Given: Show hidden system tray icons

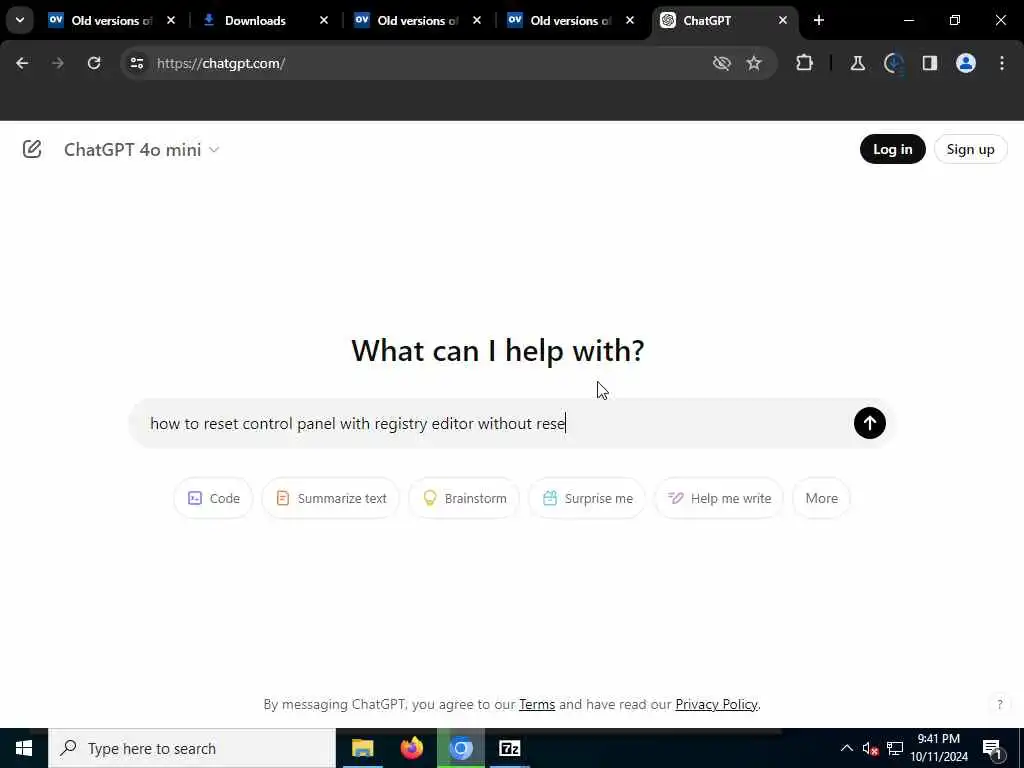Looking at the screenshot, I should click(846, 748).
